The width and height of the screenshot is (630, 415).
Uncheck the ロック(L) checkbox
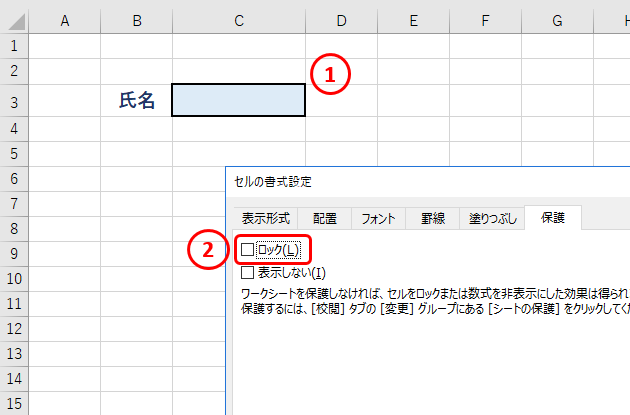click(248, 249)
